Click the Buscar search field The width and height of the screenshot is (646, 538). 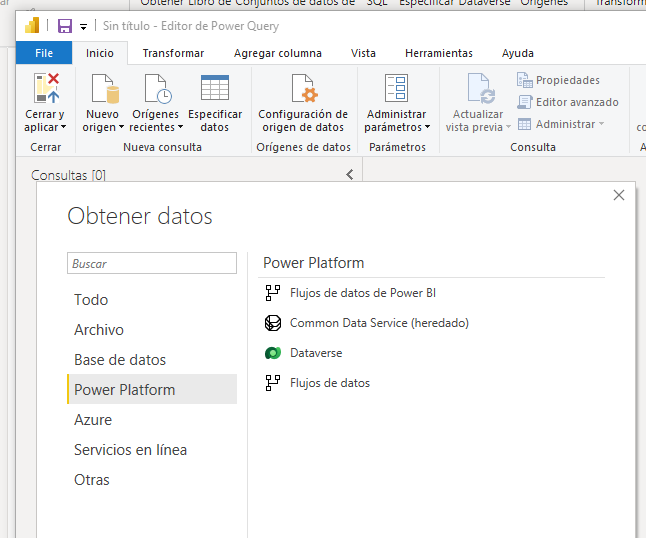point(152,263)
